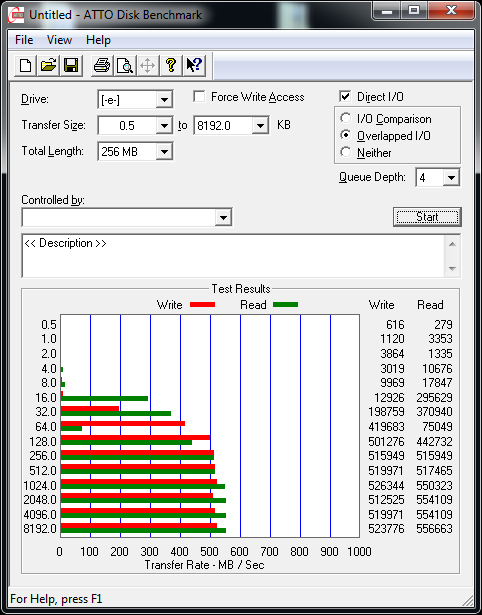Choose the Neither radio option
The width and height of the screenshot is (482, 615).
pos(346,152)
